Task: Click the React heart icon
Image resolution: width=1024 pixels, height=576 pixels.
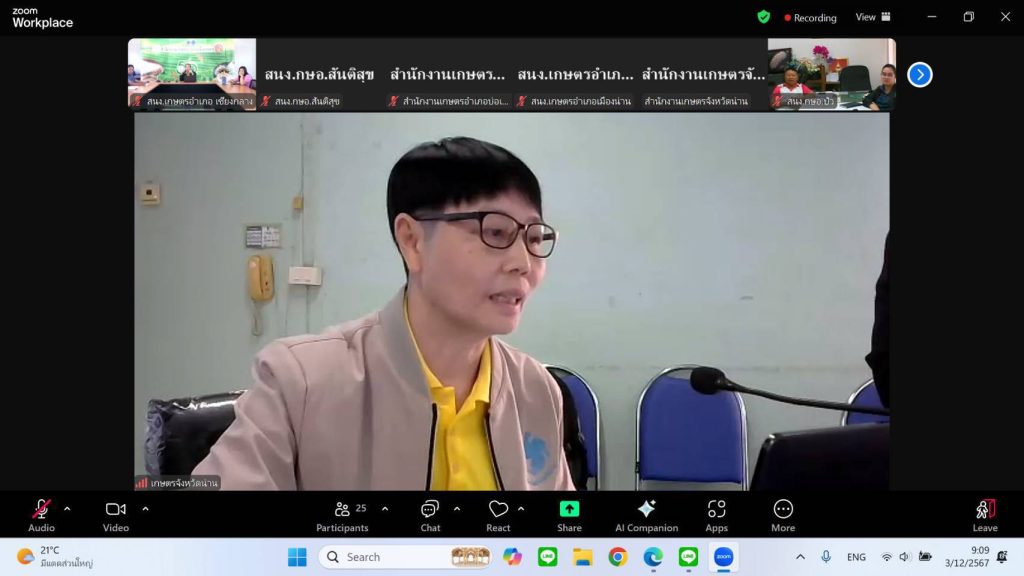Action: pyautogui.click(x=498, y=514)
